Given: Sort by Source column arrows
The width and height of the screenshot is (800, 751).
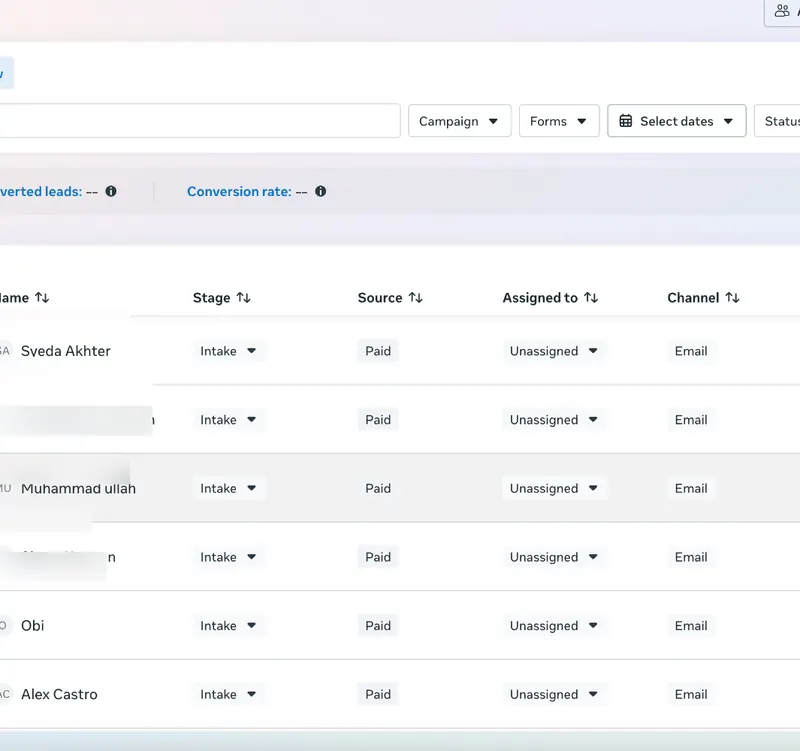Looking at the screenshot, I should point(416,297).
